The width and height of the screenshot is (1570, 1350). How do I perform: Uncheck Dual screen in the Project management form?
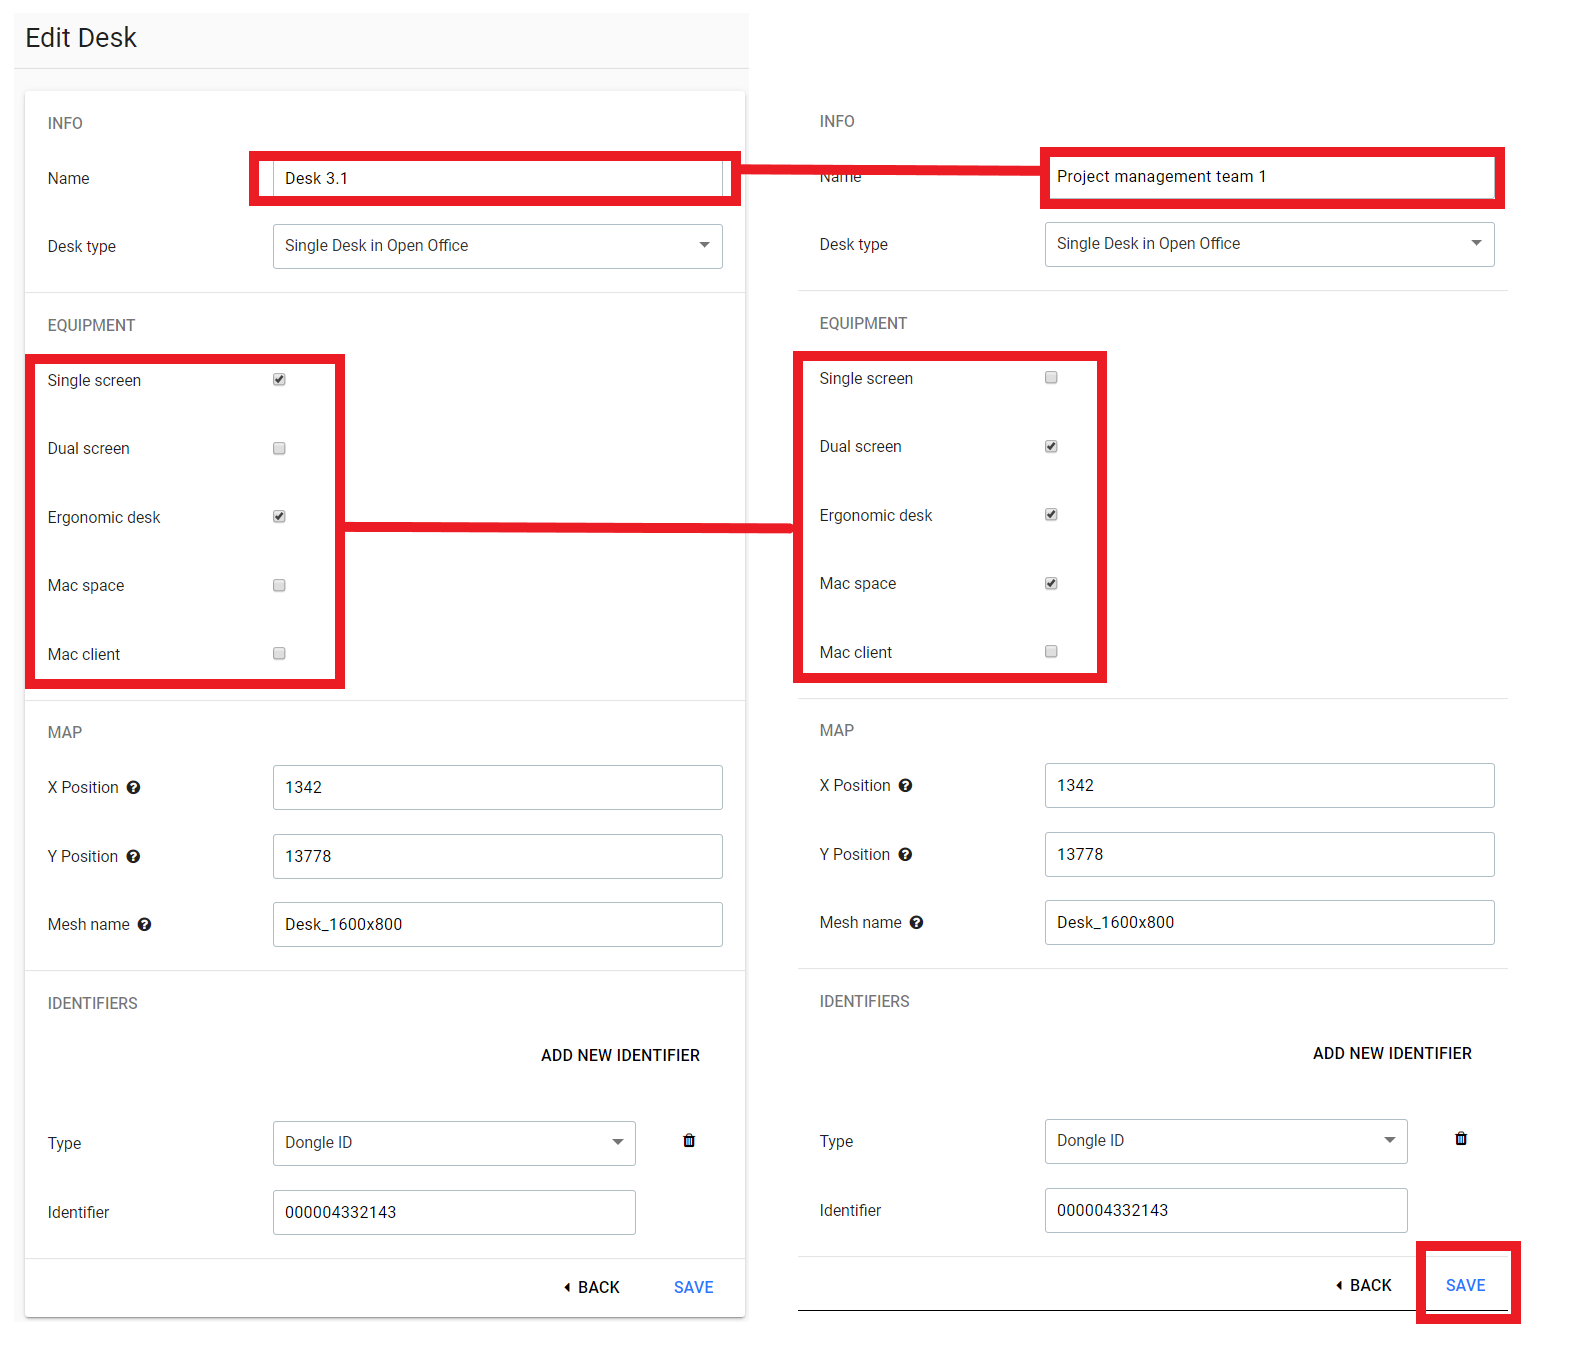[x=1051, y=447]
